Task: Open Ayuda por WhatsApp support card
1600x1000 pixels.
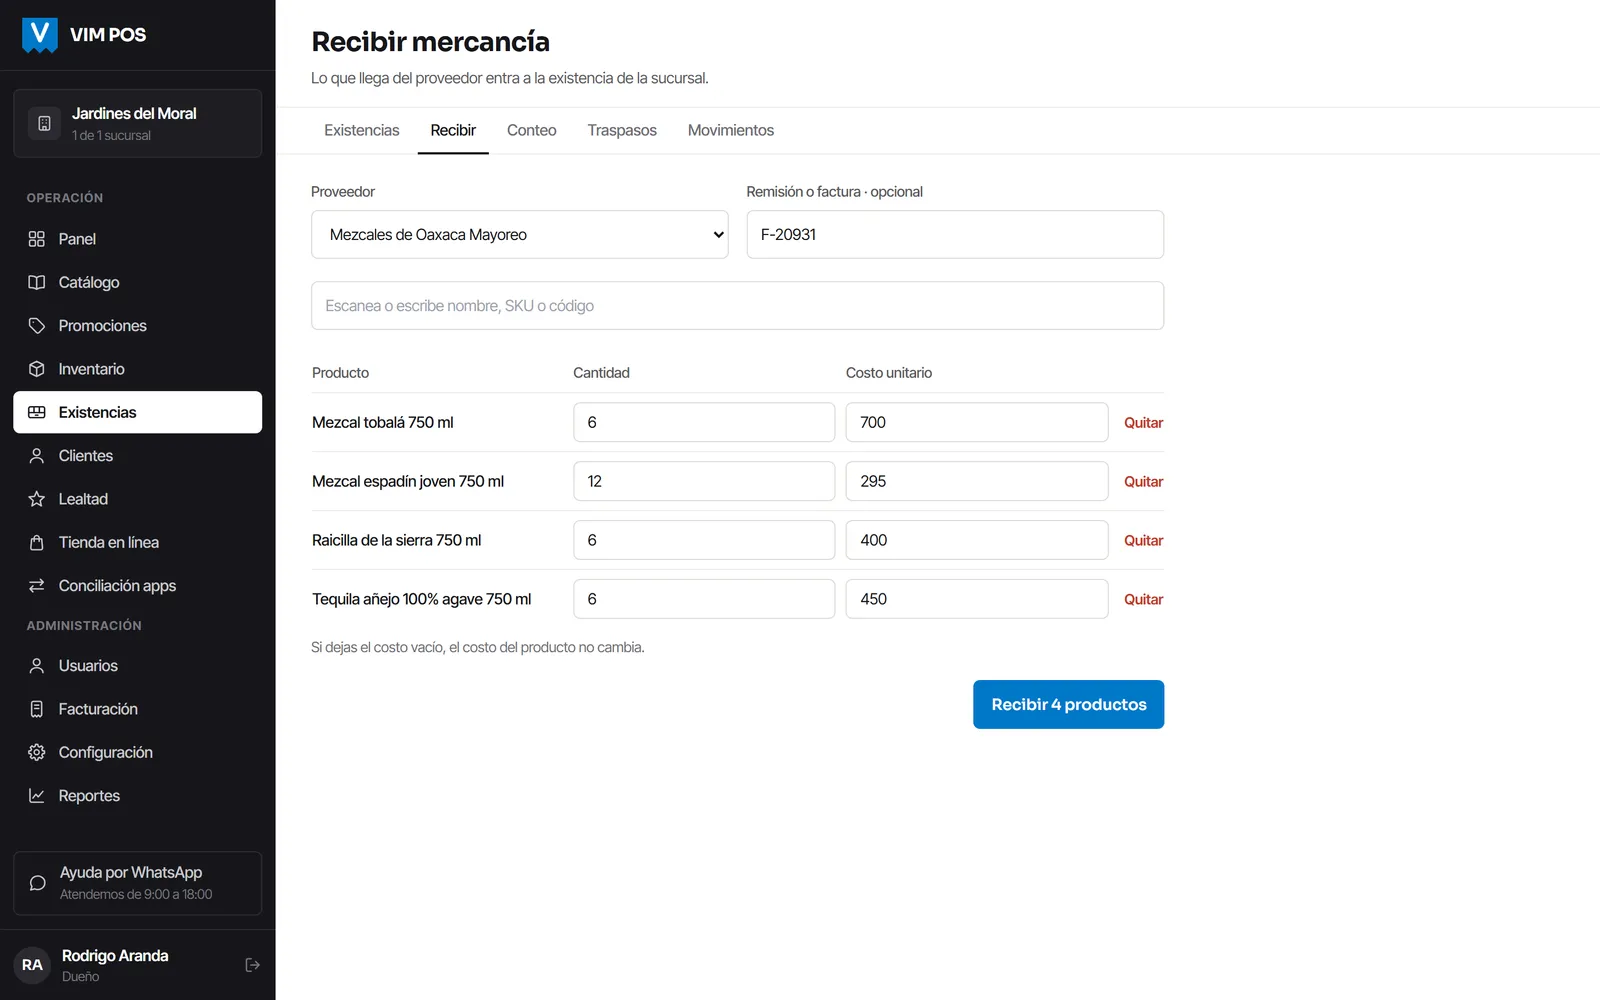Action: click(x=138, y=883)
